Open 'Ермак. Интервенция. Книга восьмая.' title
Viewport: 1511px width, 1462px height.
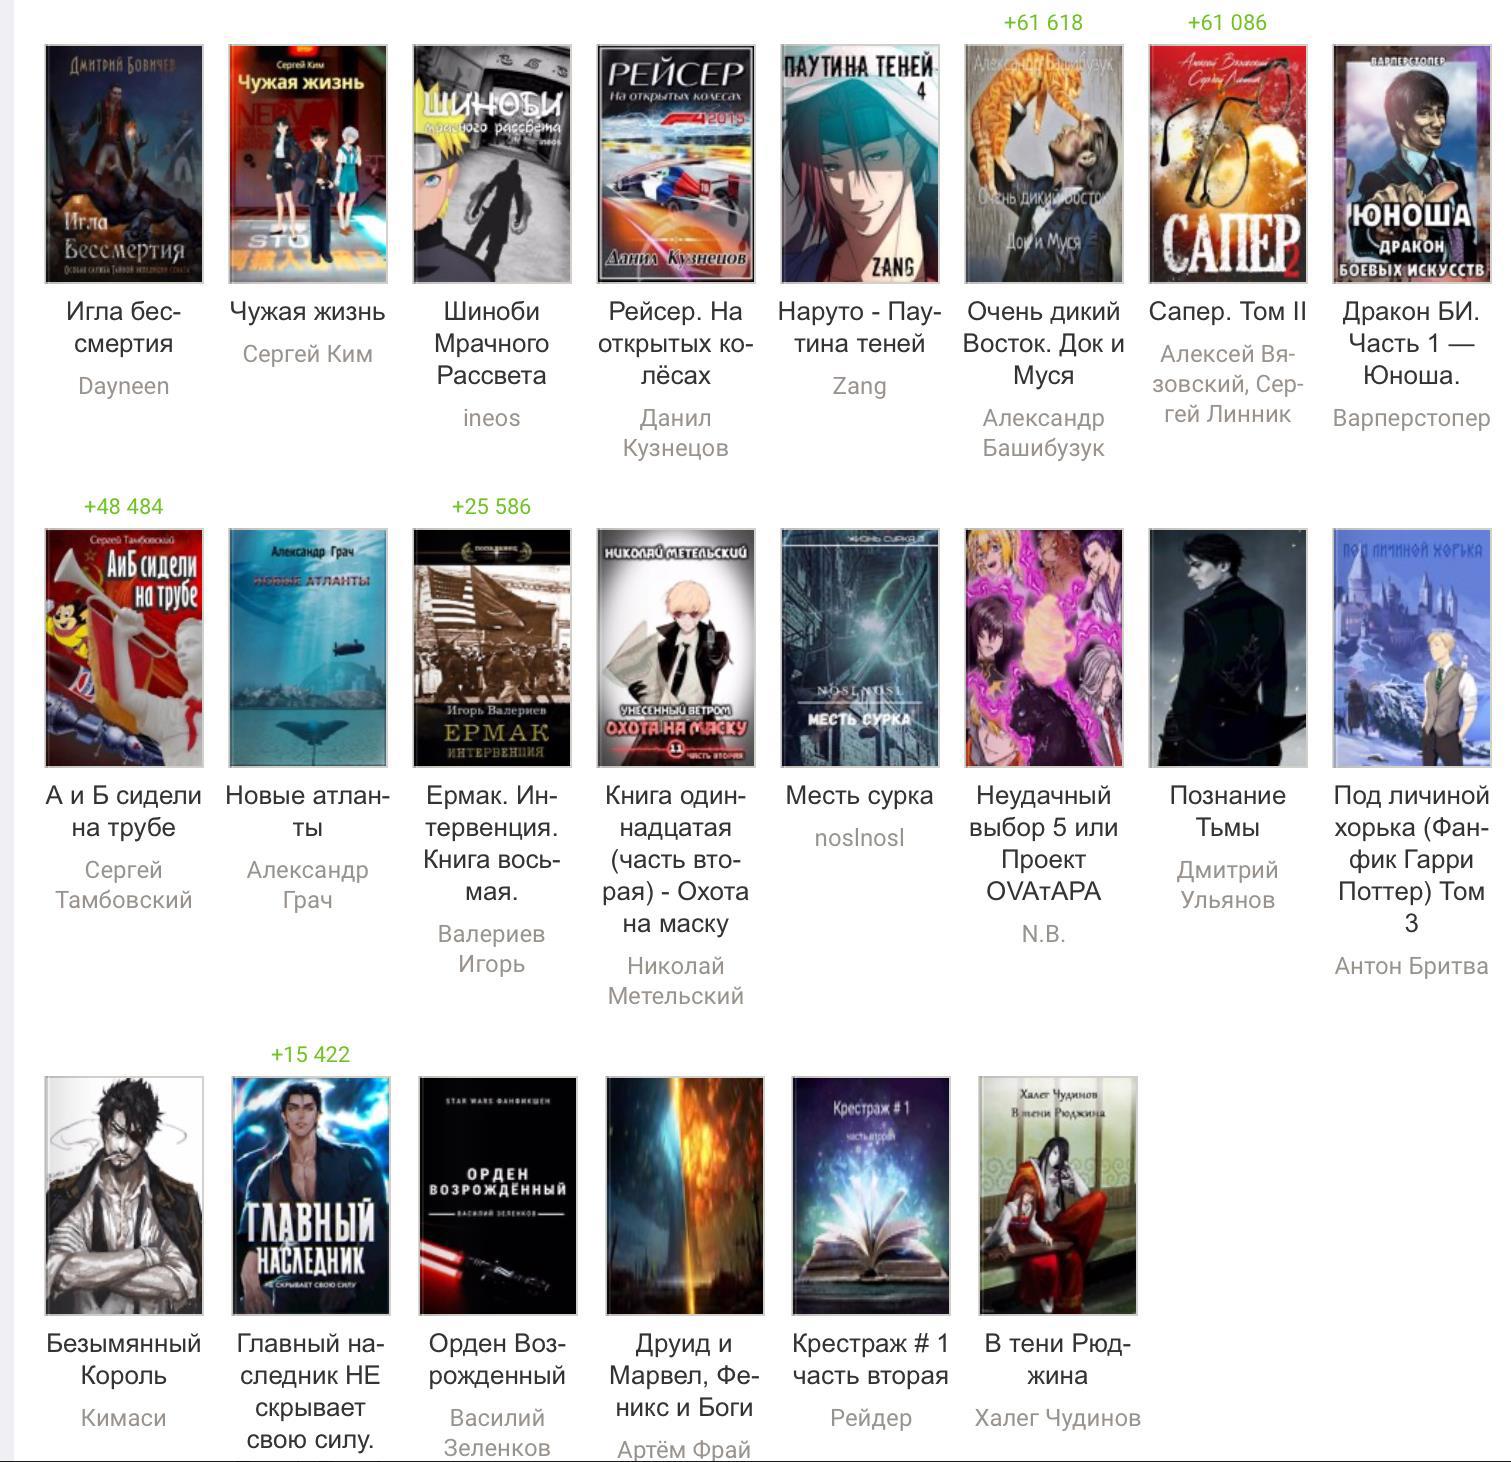(492, 843)
